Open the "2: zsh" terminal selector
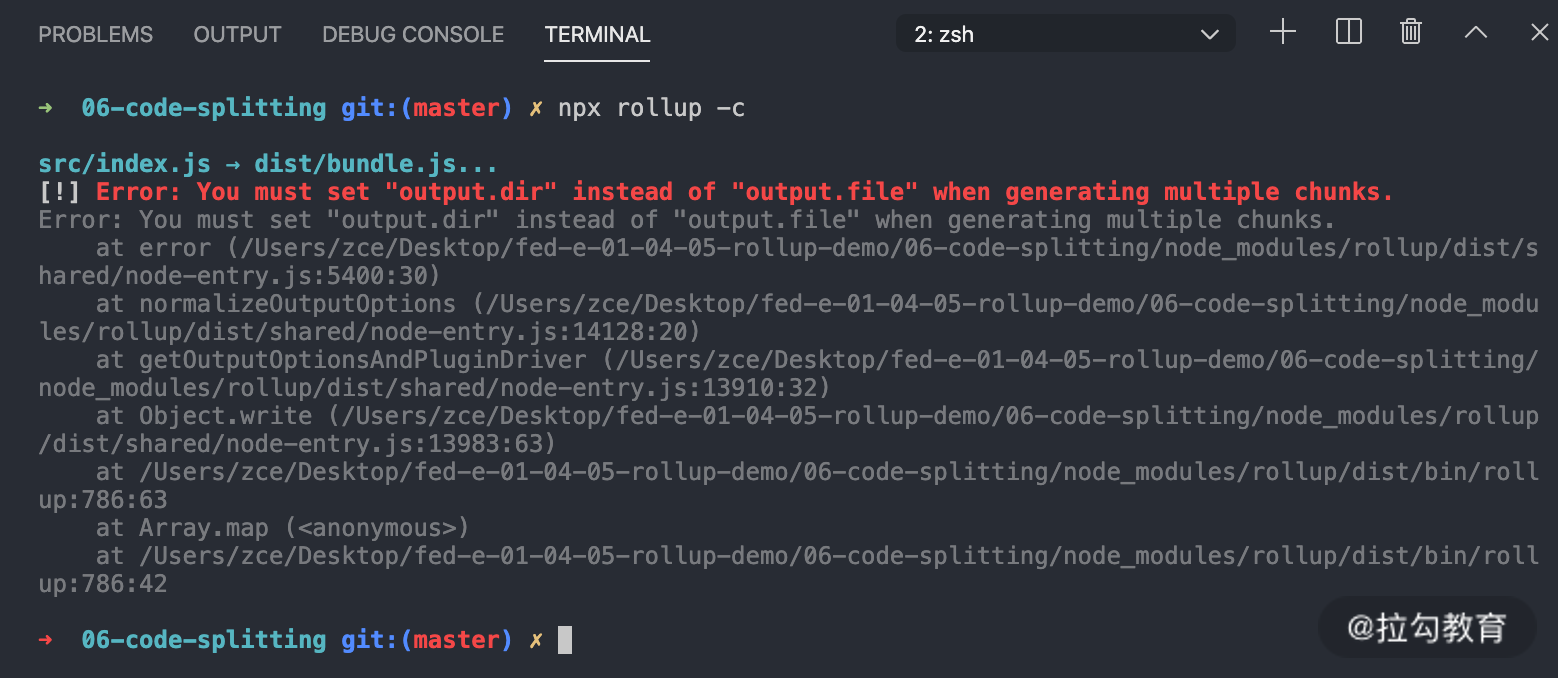 click(1066, 34)
